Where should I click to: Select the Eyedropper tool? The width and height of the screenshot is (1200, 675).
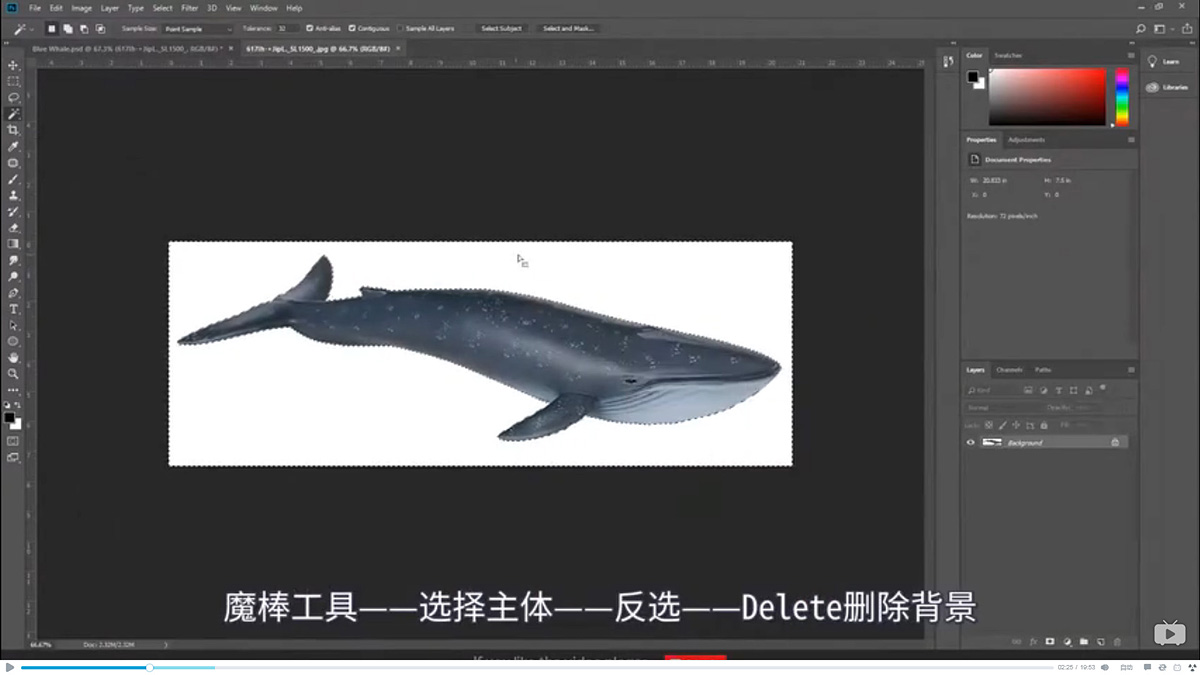(x=13, y=146)
